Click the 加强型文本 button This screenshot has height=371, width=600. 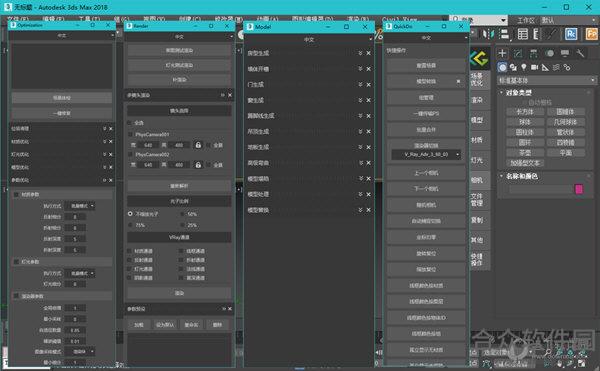[525, 163]
